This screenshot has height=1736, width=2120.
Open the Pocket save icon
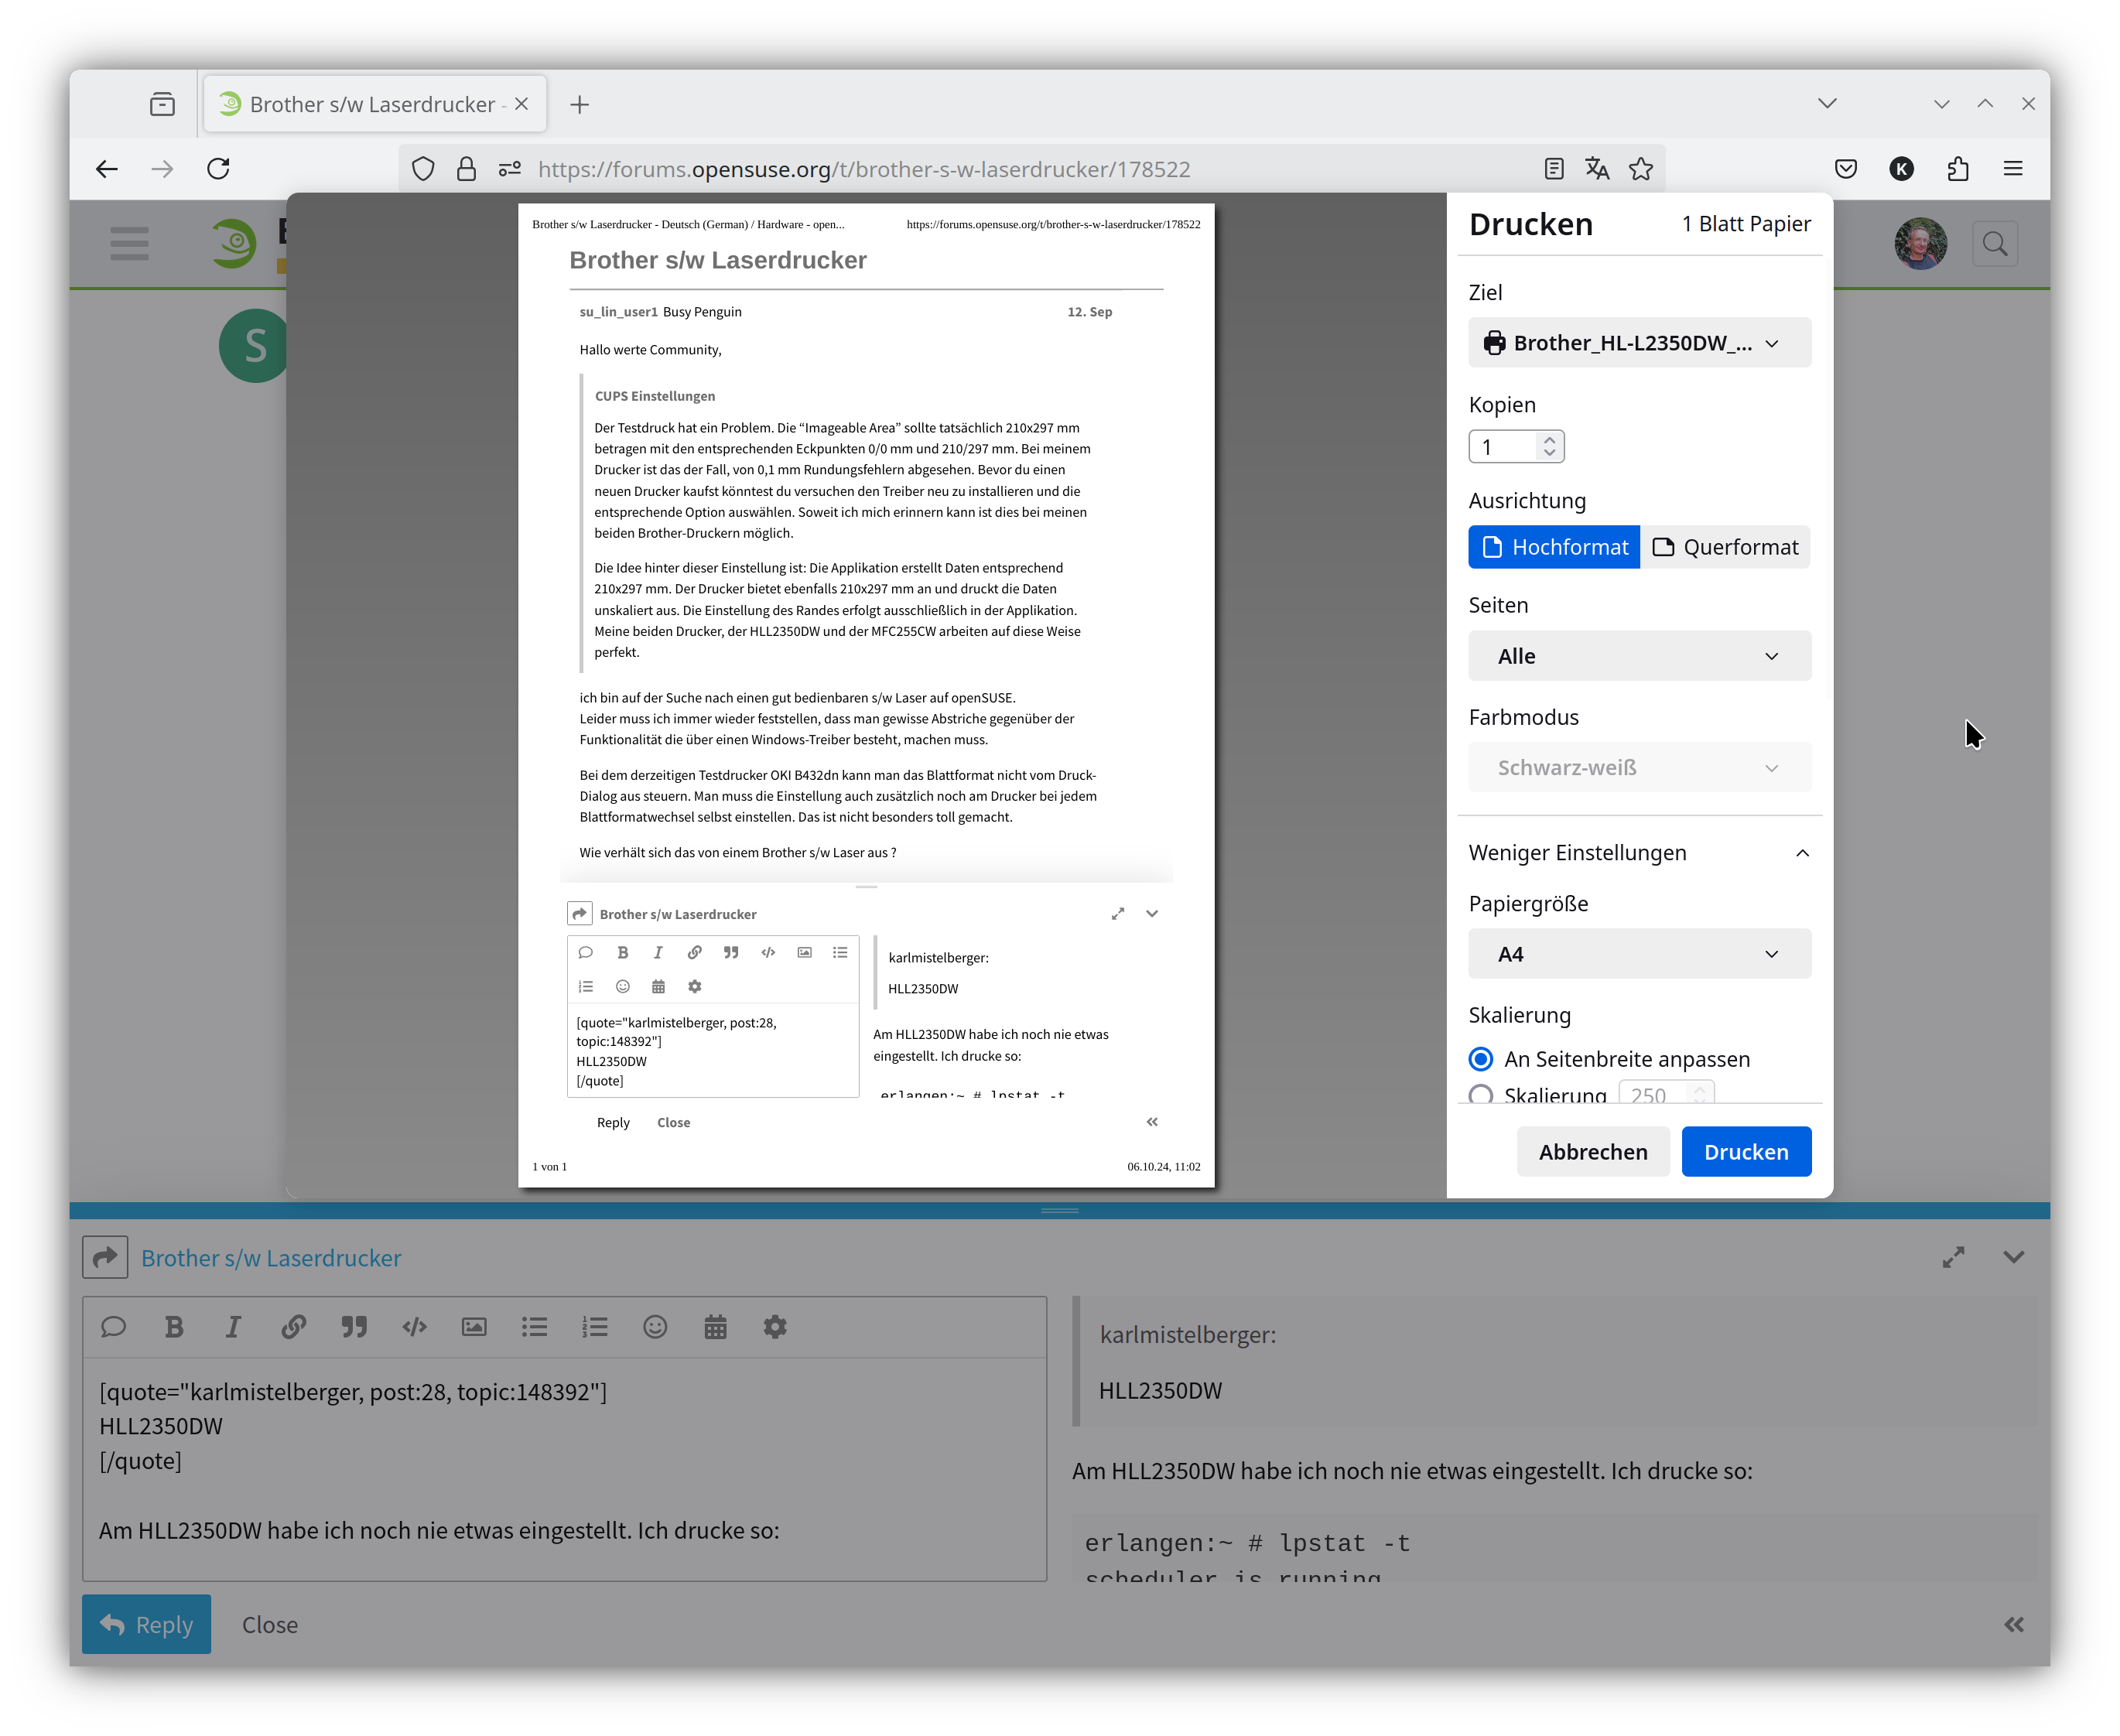(x=1846, y=169)
